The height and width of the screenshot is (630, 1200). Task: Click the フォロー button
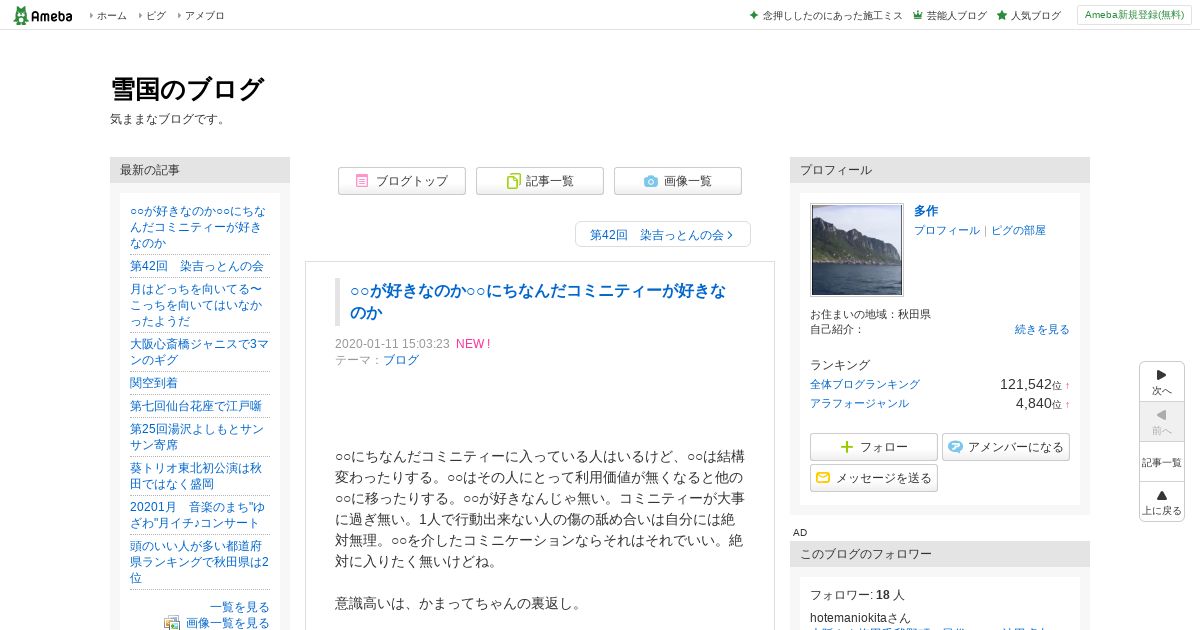pyautogui.click(x=874, y=447)
